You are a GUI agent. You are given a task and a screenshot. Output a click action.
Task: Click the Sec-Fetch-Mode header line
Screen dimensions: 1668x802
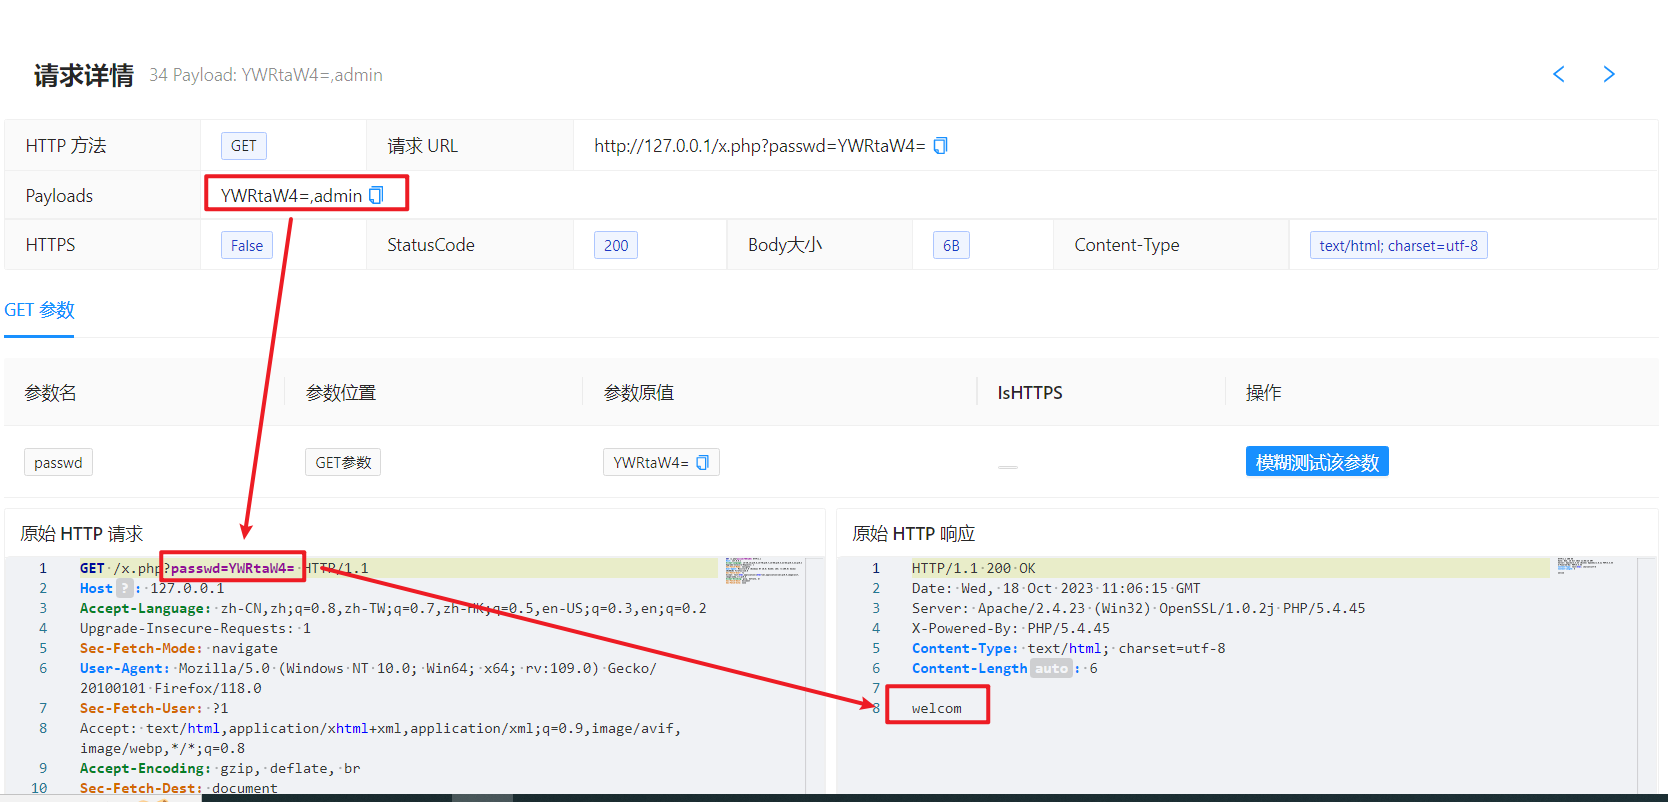(x=179, y=648)
